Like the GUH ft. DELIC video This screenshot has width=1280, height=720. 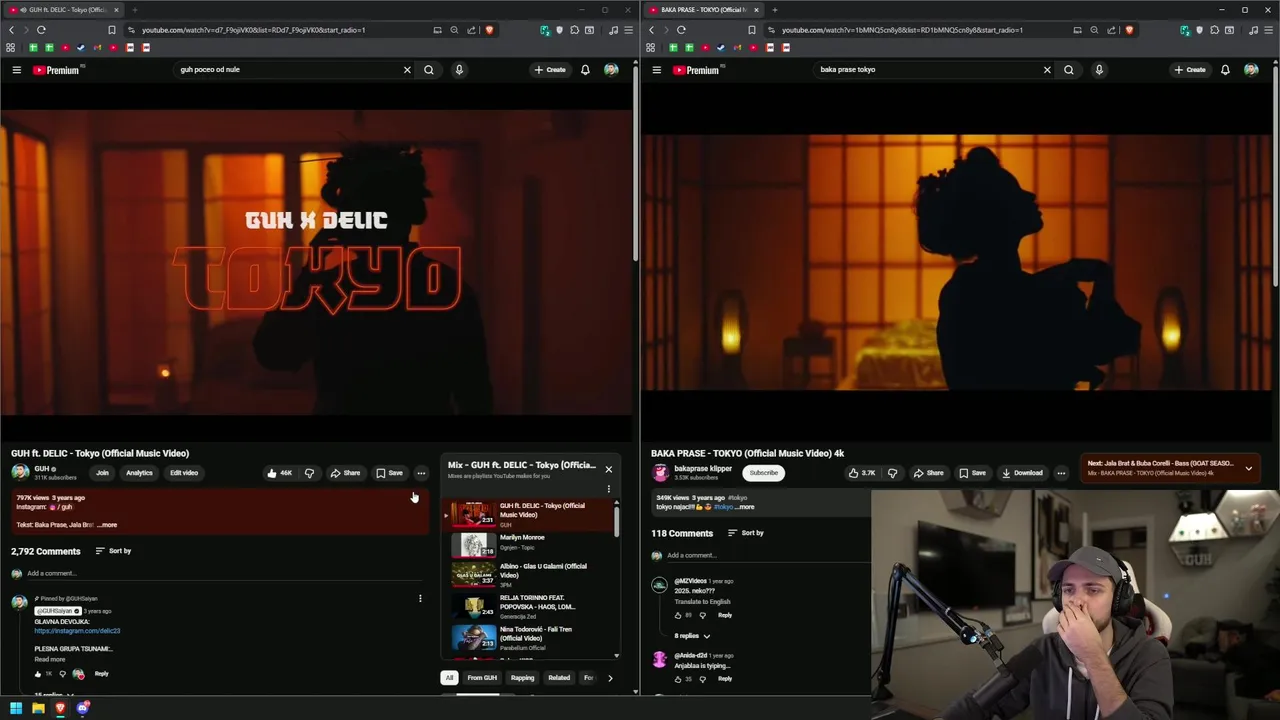279,473
